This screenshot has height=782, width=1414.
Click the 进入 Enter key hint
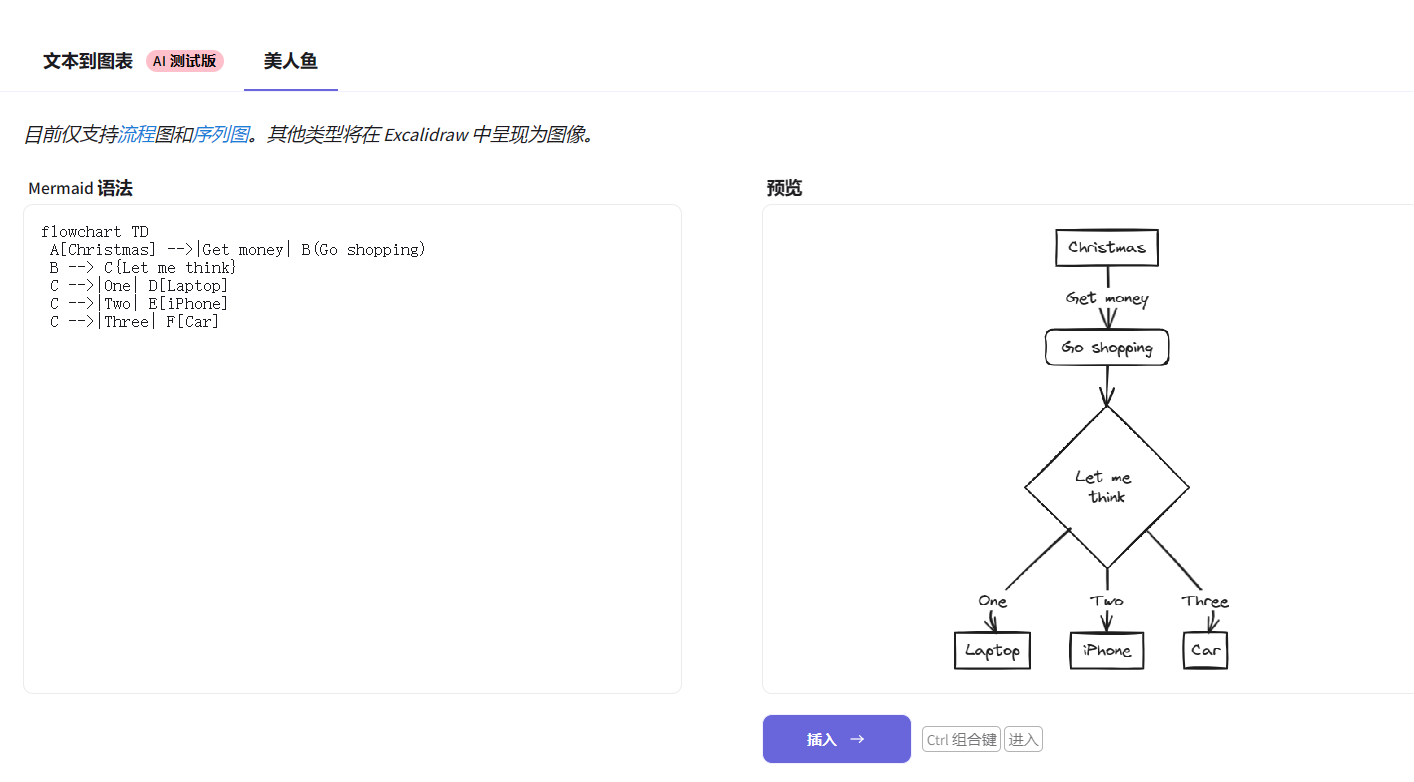[1023, 740]
